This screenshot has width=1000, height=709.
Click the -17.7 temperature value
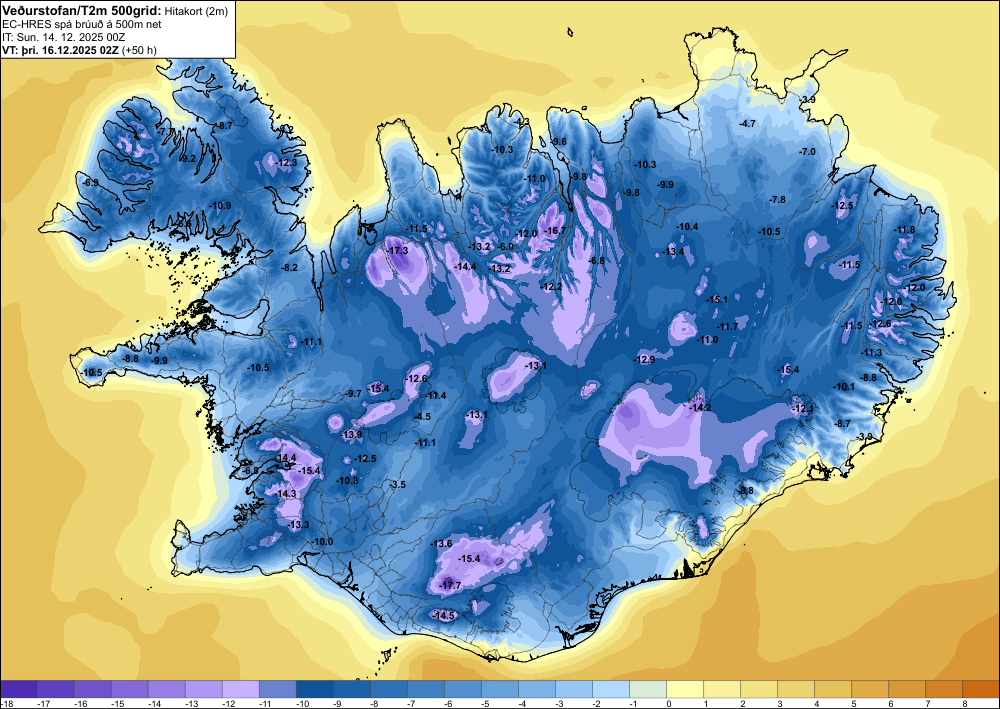click(x=451, y=585)
